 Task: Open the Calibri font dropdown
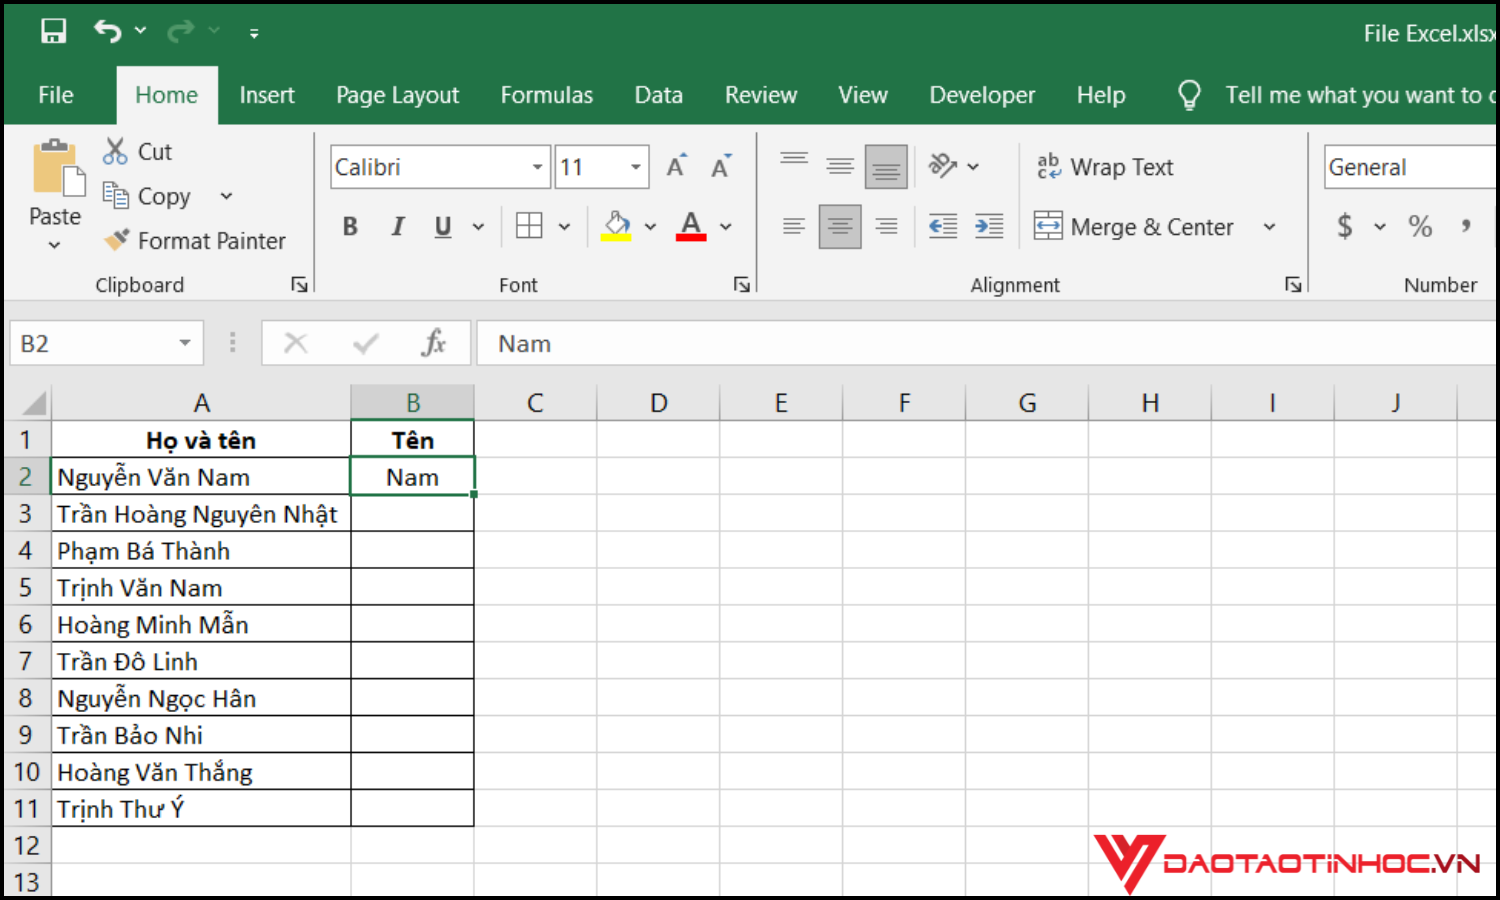537,166
